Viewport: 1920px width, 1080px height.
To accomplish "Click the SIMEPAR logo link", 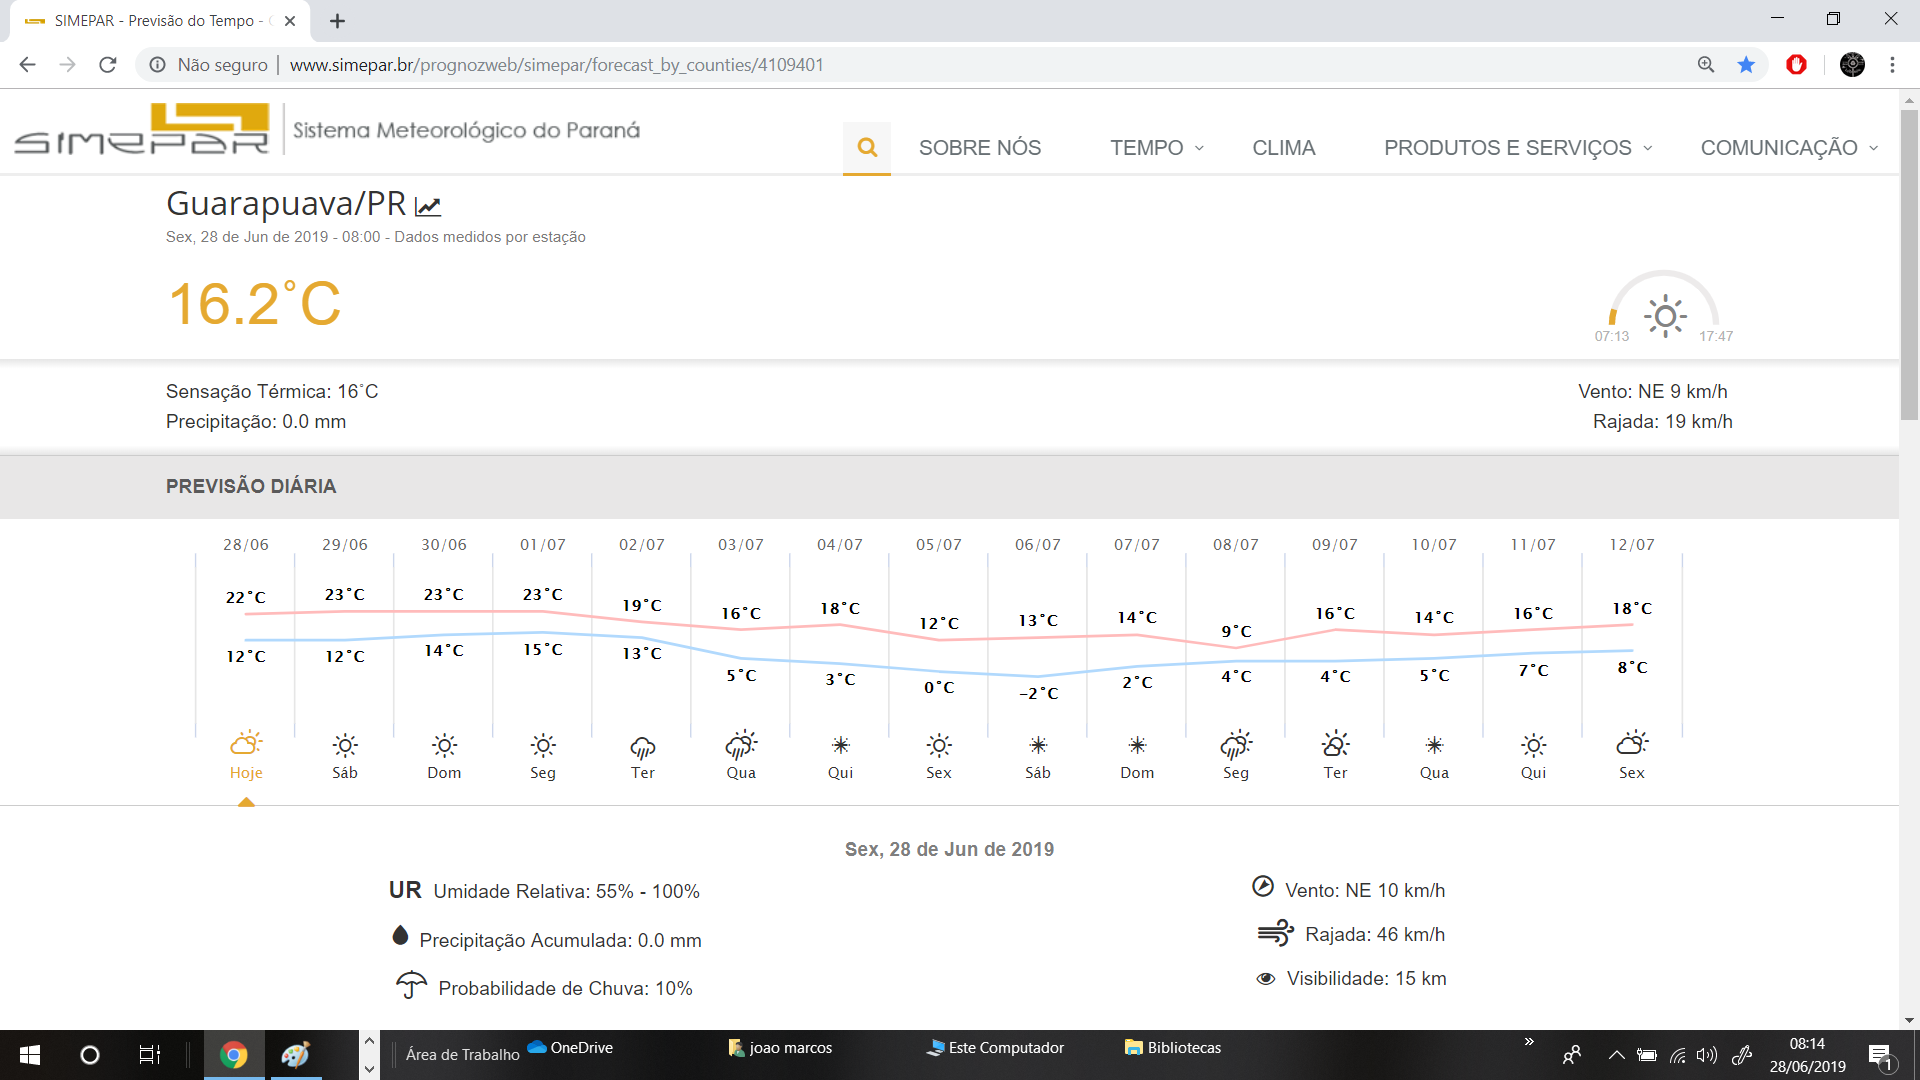I will [142, 129].
